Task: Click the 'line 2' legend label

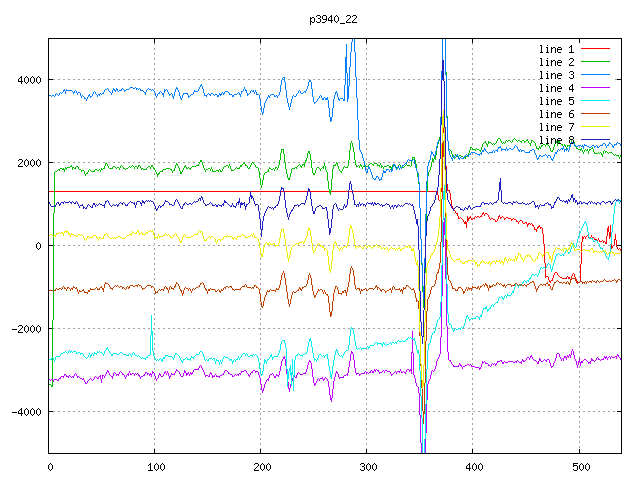Action: 556,62
